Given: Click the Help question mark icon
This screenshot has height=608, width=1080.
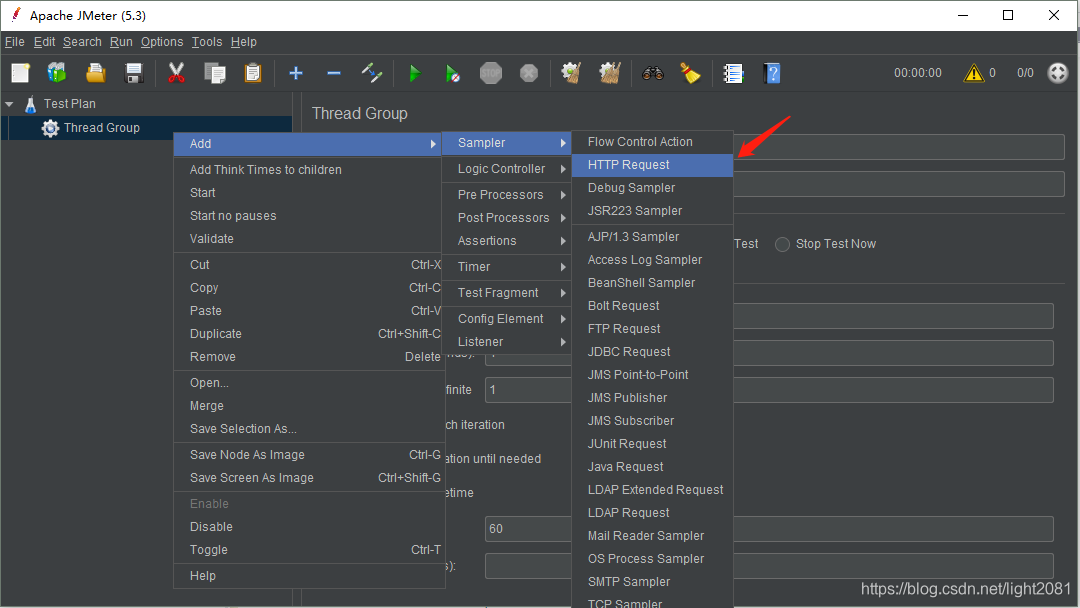Looking at the screenshot, I should click(772, 73).
